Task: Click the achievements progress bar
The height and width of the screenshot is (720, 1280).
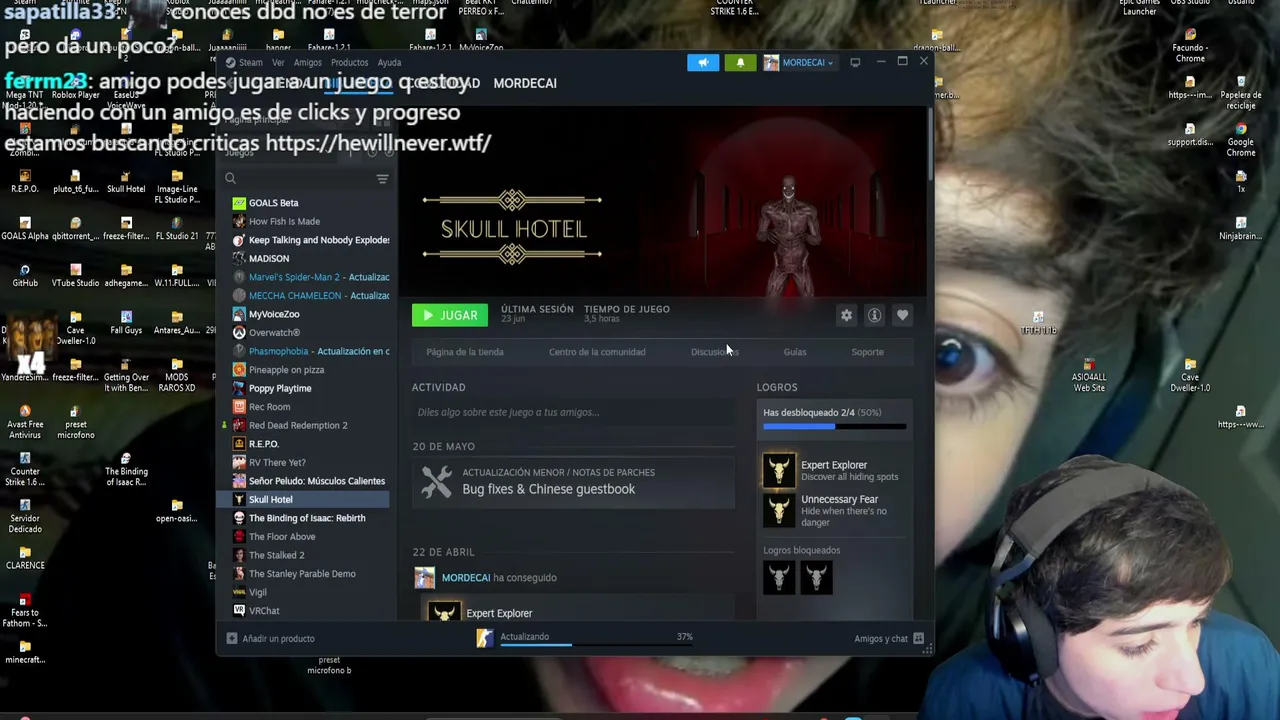Action: click(835, 427)
